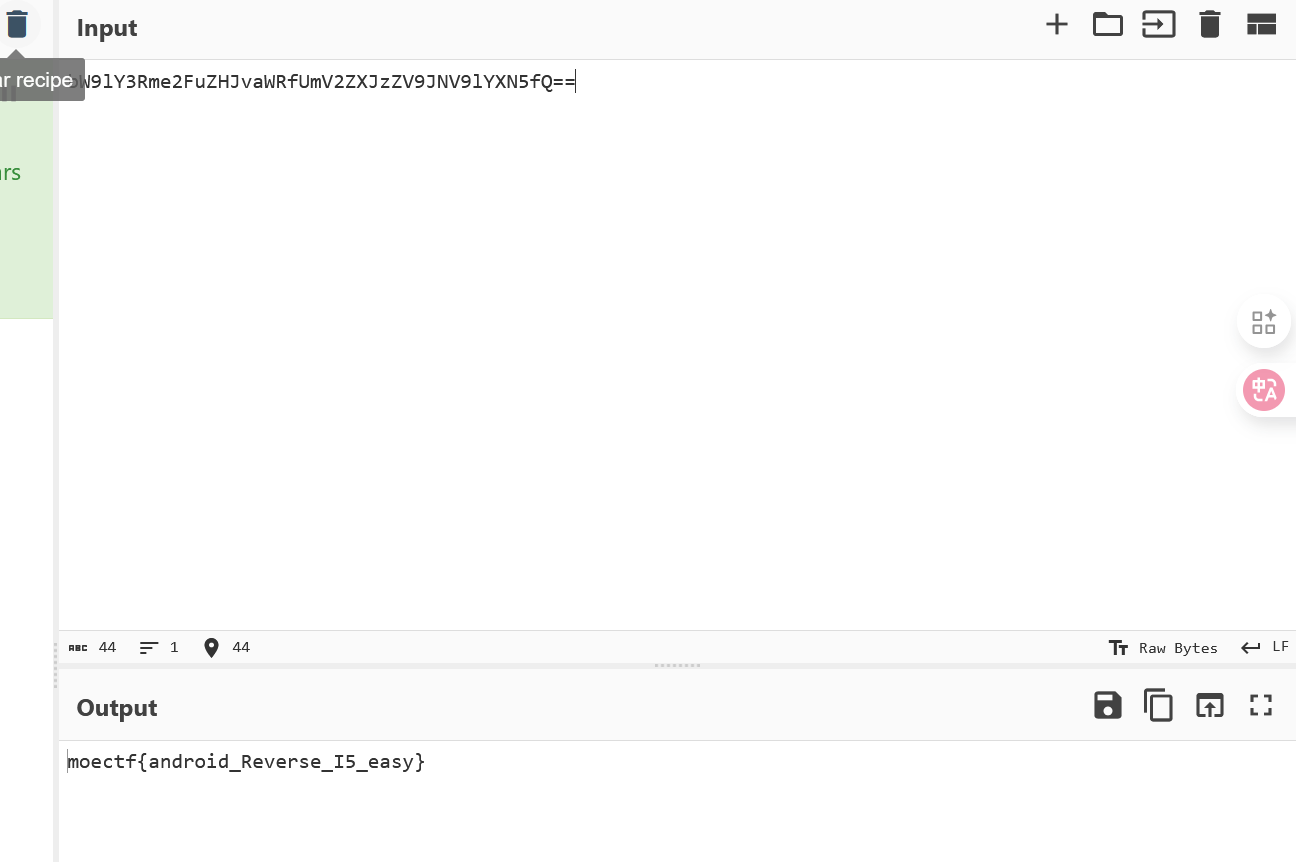The width and height of the screenshot is (1296, 862).
Task: Click the decoded moectf output text
Action: point(246,762)
